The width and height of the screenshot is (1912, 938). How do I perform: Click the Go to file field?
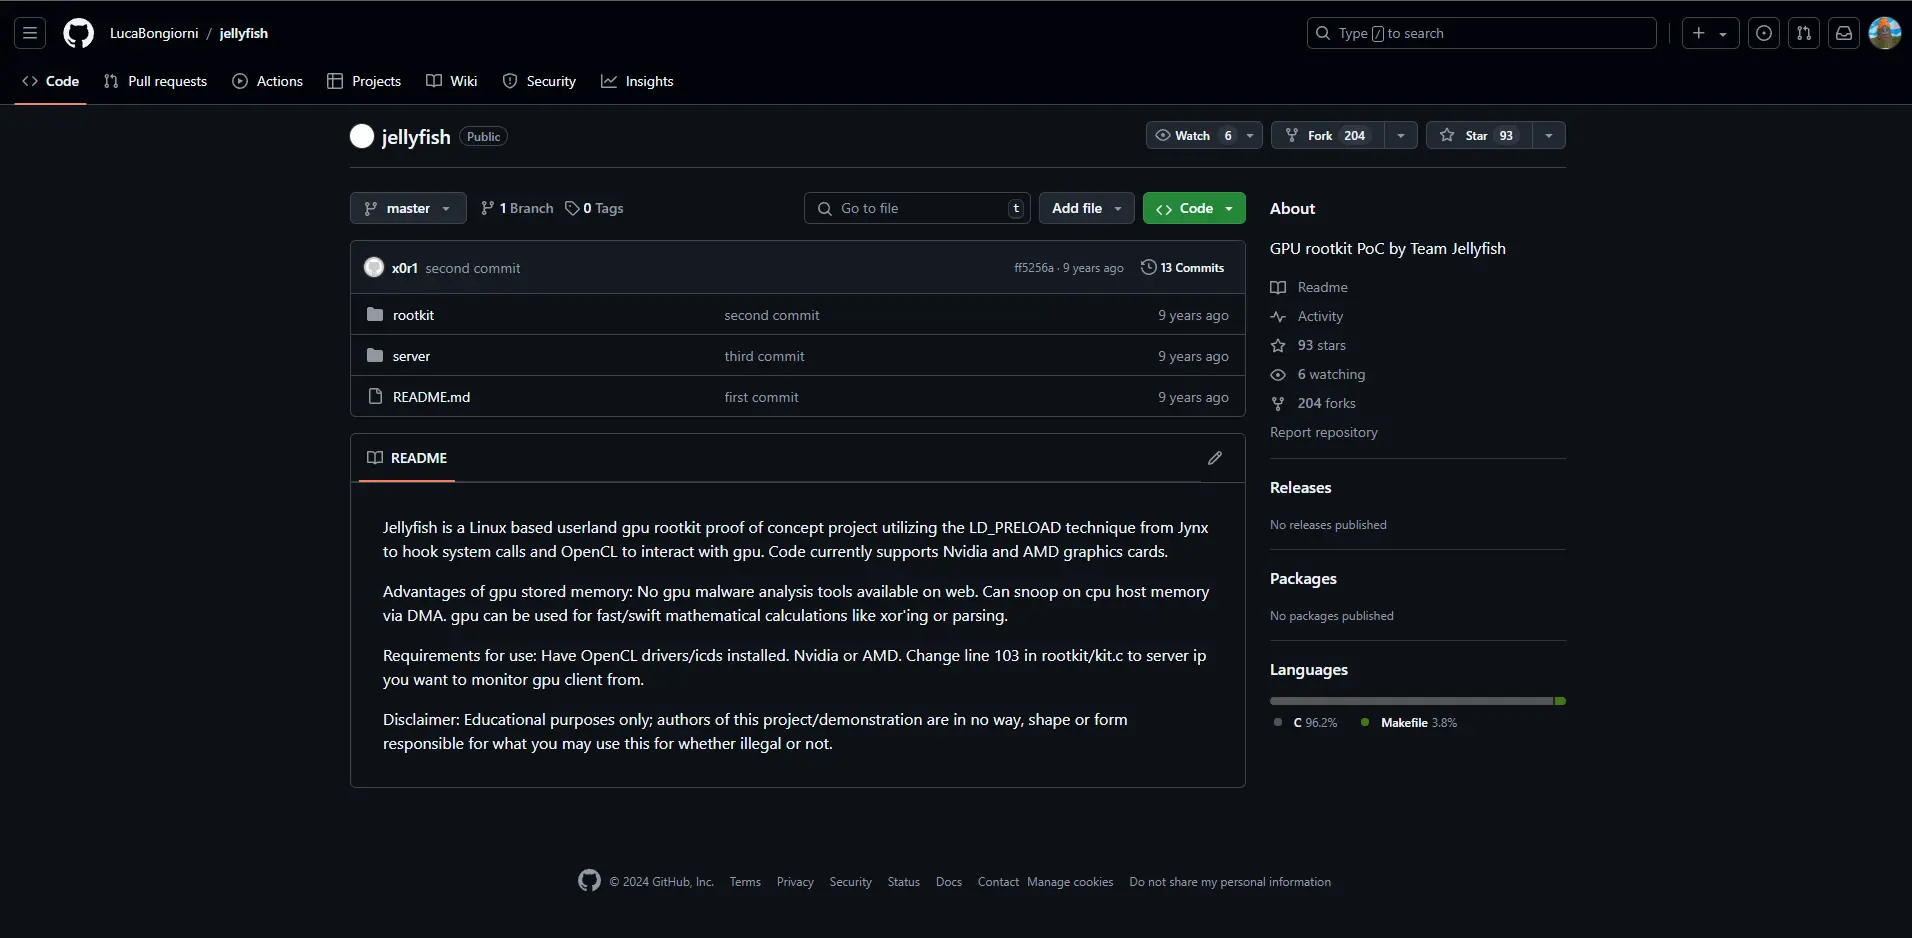tap(917, 208)
